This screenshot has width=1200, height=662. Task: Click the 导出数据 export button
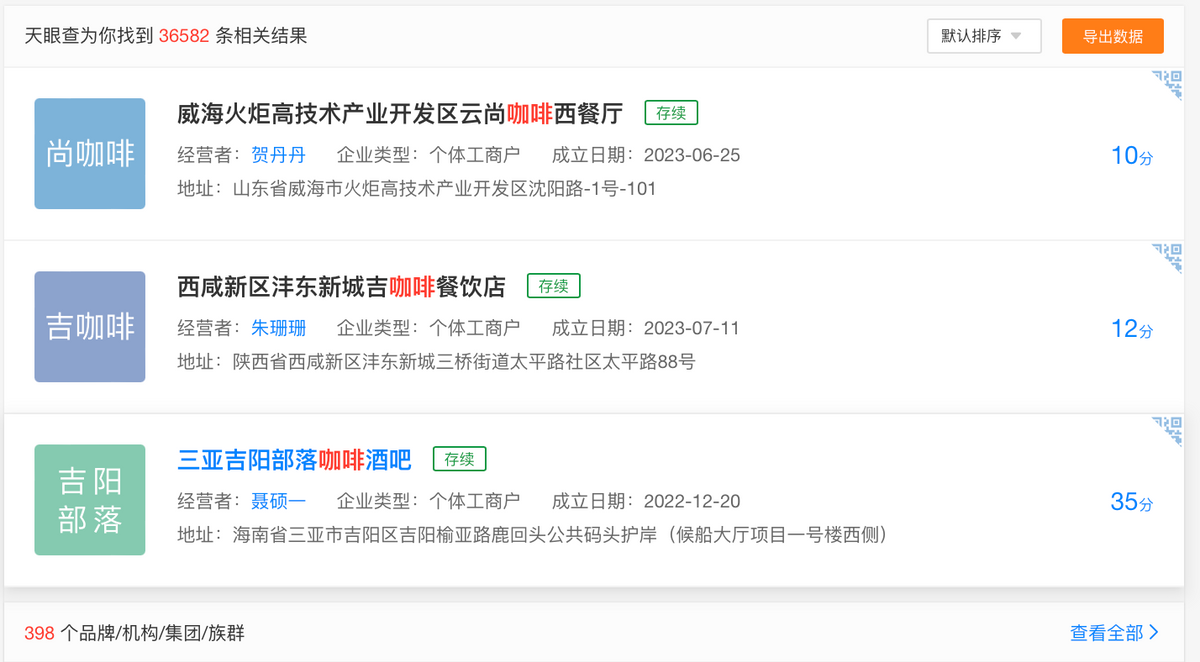(x=1113, y=36)
